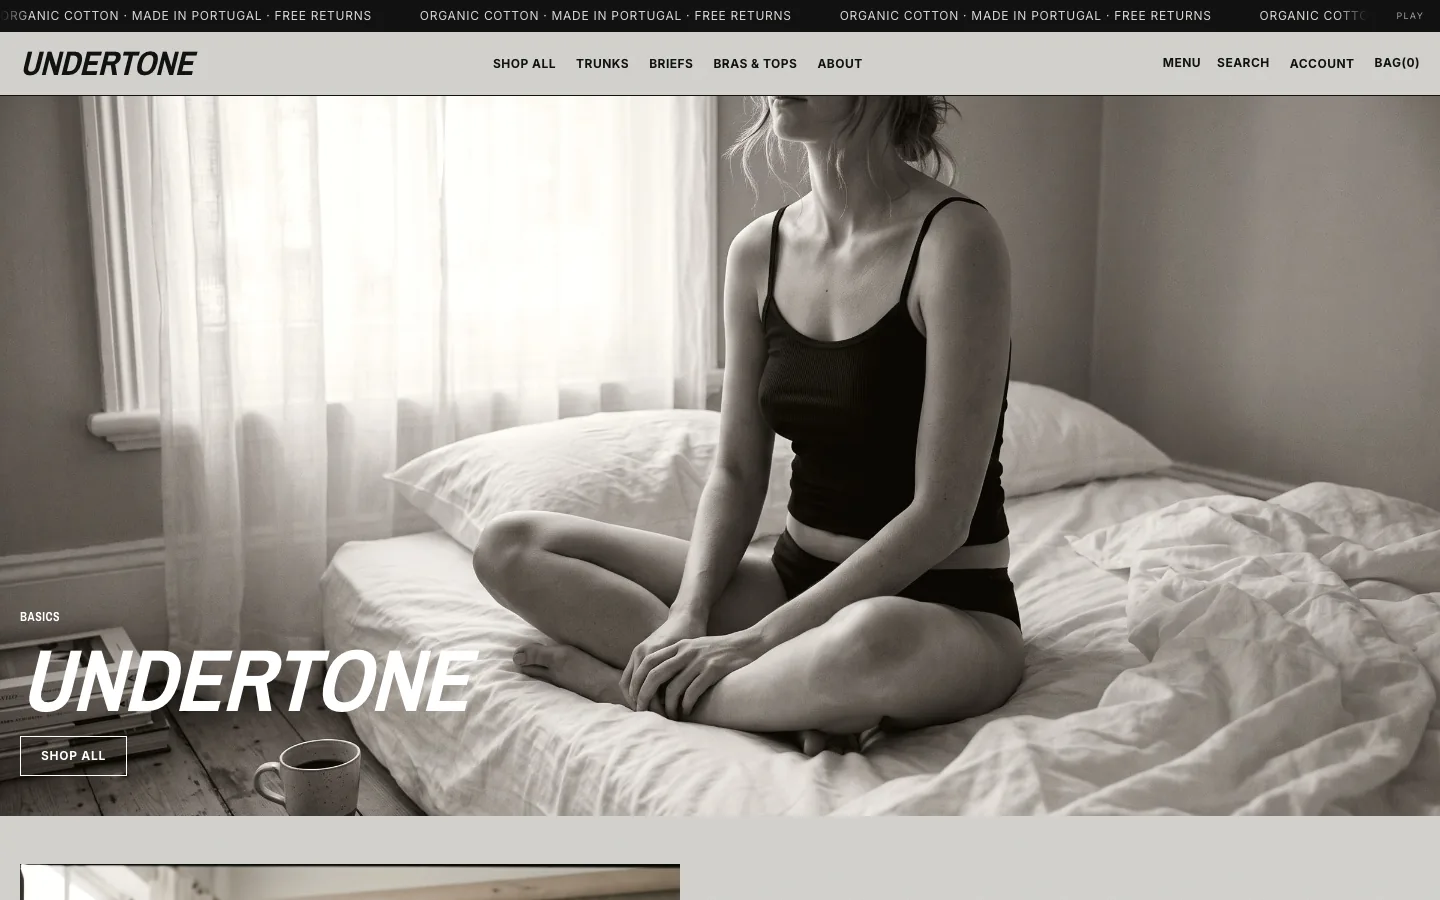Click the UNDERTONE logo in the header
This screenshot has height=900, width=1440.
tap(109, 64)
